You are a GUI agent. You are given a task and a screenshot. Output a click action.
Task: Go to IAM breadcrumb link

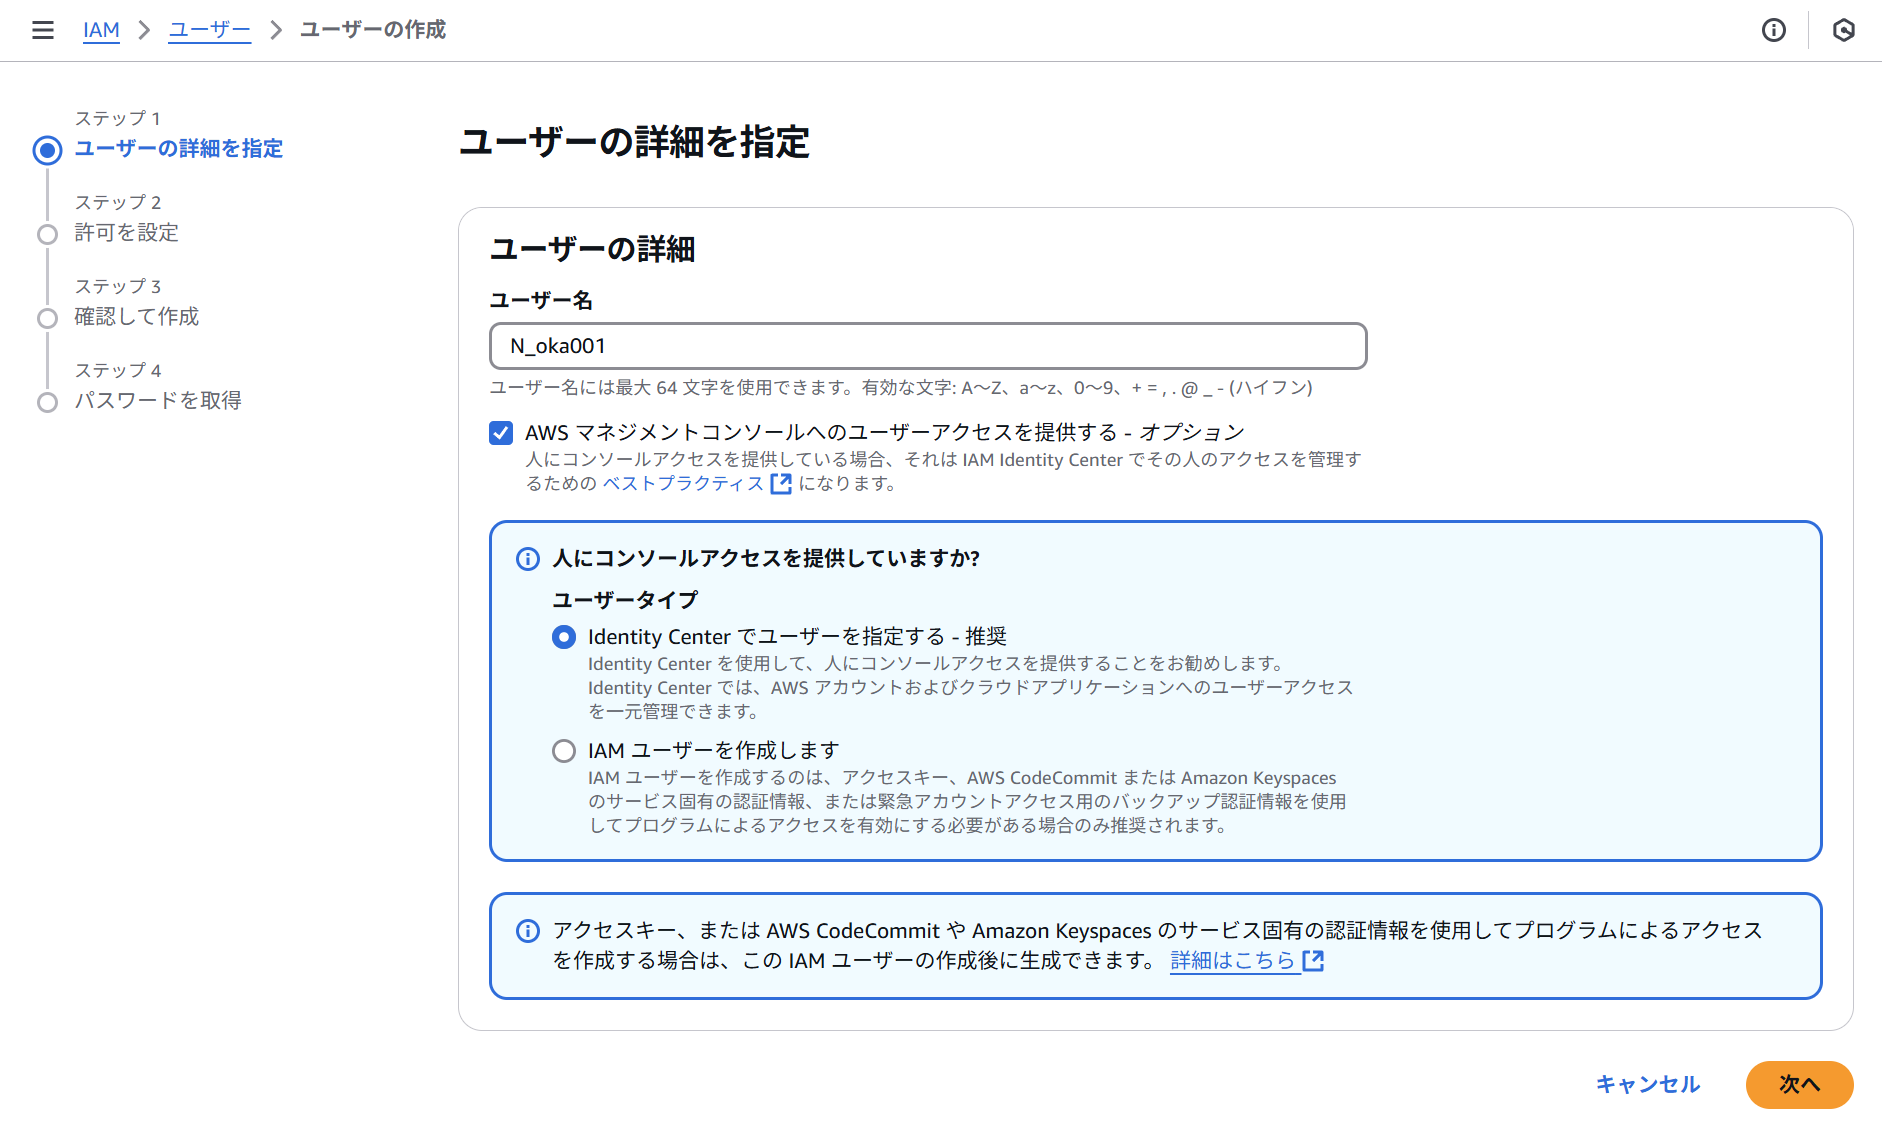(101, 30)
